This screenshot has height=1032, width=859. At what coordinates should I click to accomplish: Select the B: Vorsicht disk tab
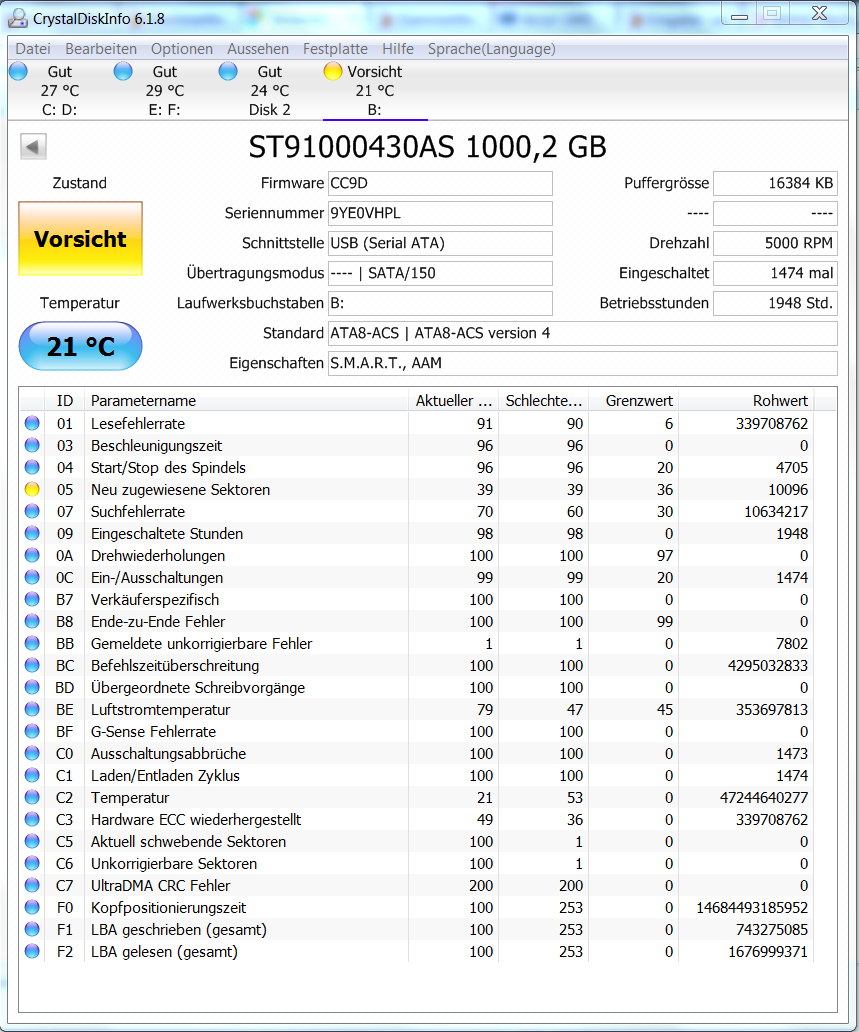point(375,90)
